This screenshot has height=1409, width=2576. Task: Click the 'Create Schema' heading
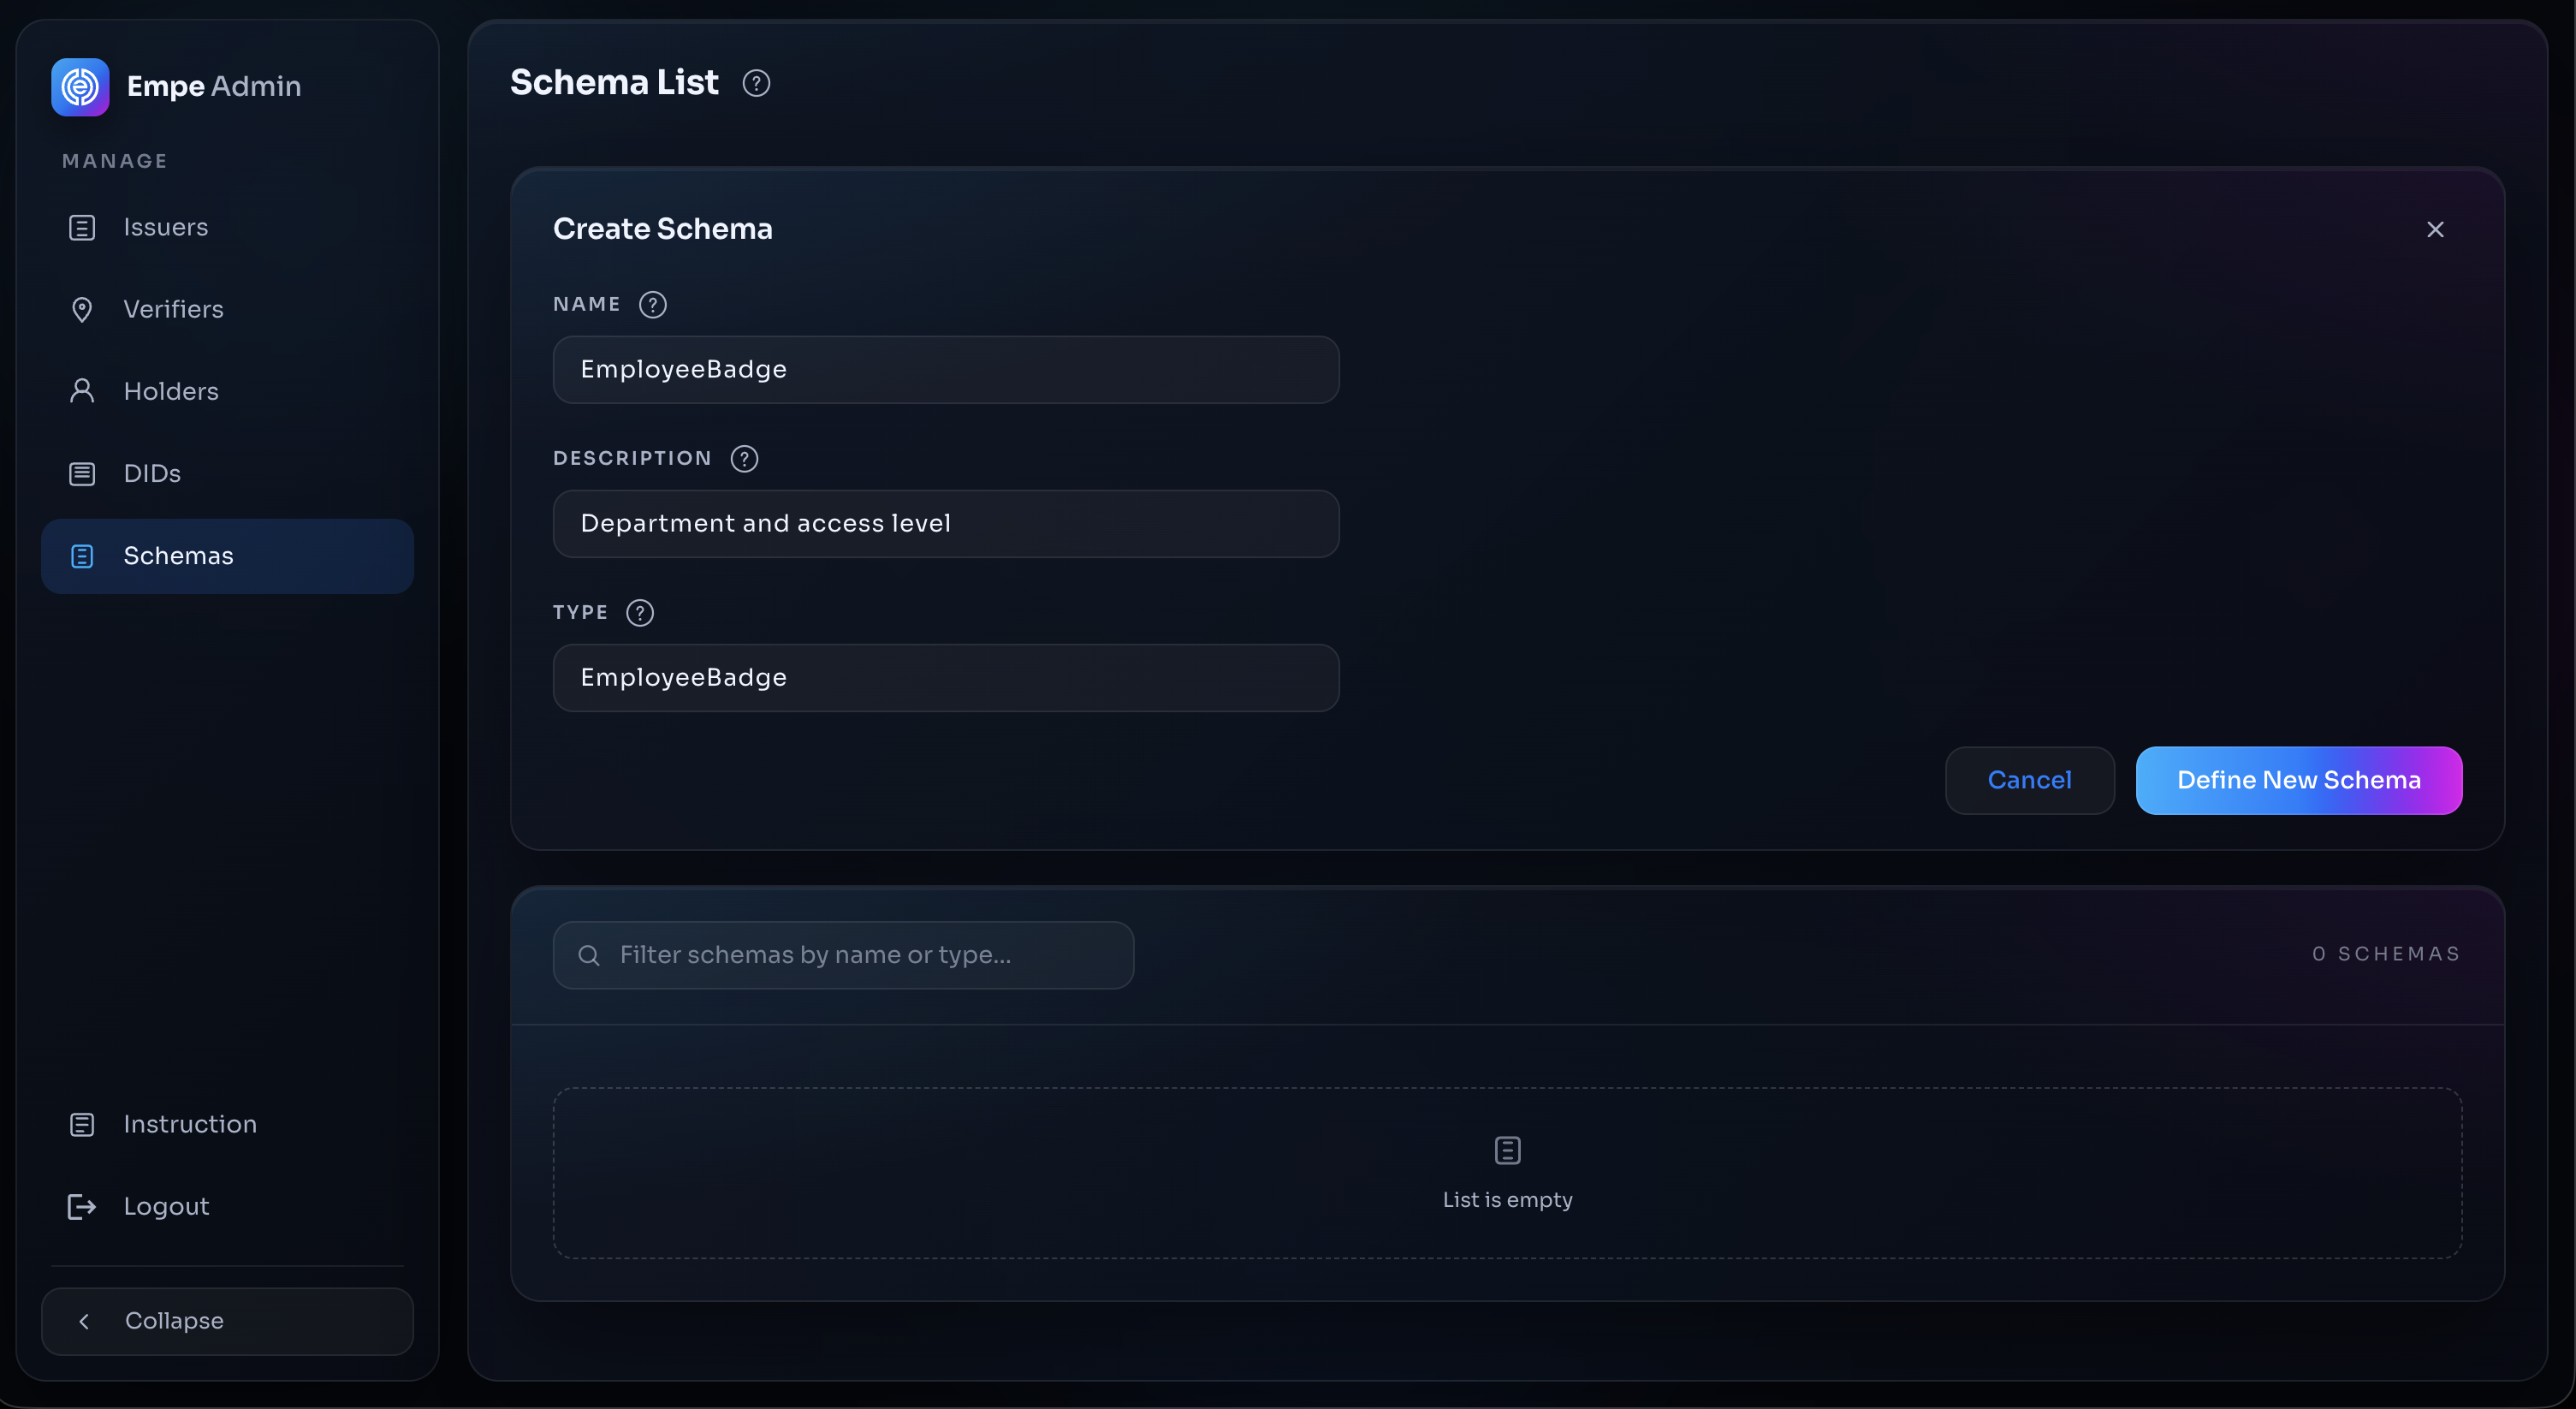(663, 229)
